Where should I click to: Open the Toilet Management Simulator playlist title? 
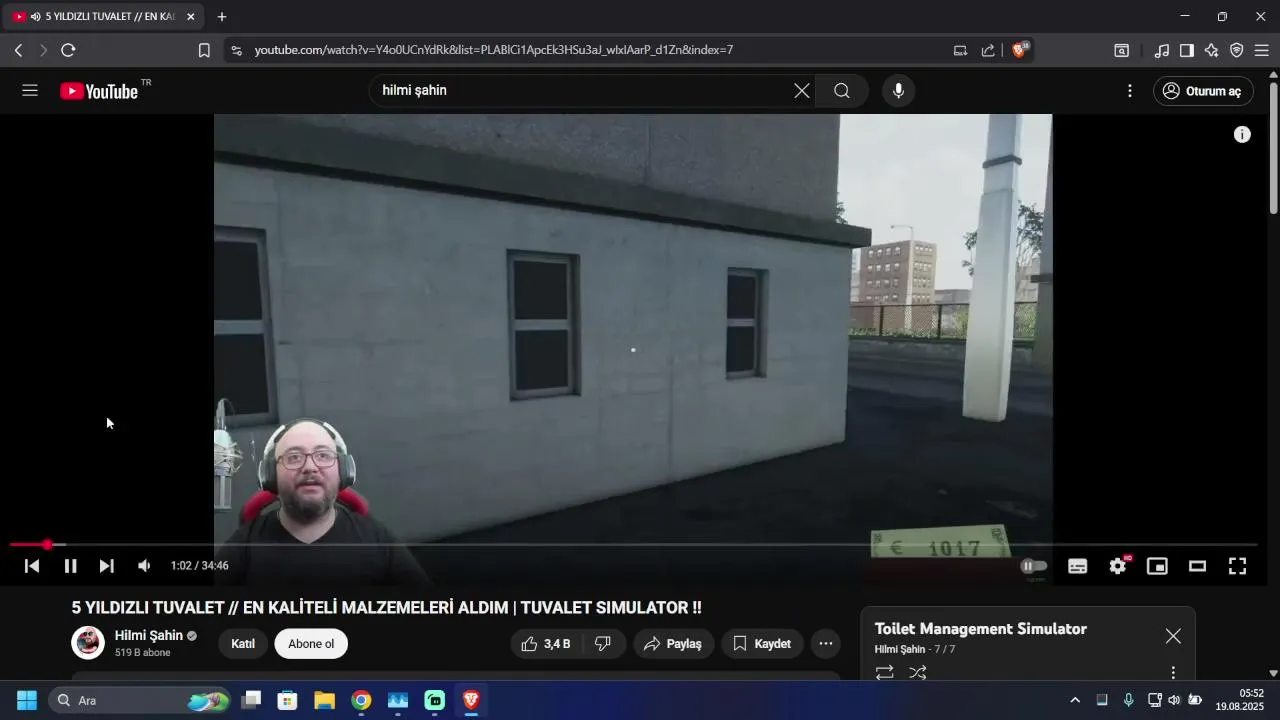(x=981, y=629)
